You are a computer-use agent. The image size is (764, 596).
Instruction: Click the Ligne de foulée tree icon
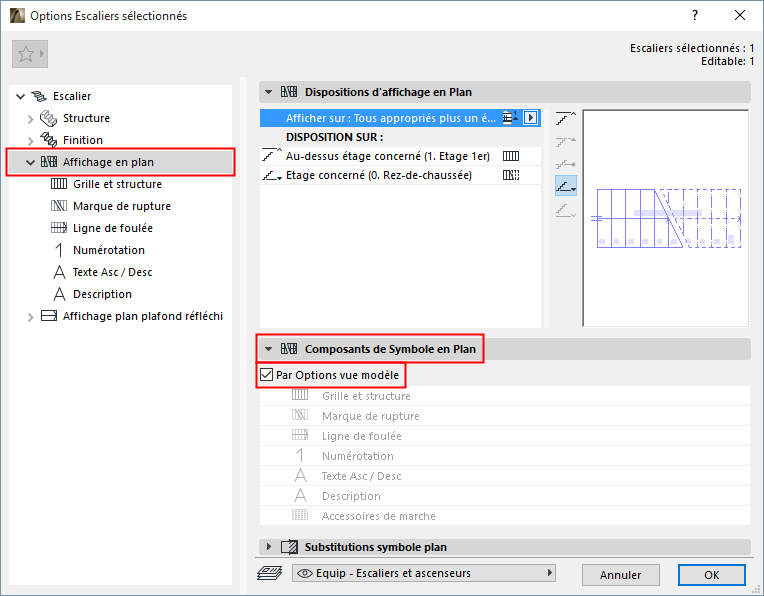[x=59, y=228]
